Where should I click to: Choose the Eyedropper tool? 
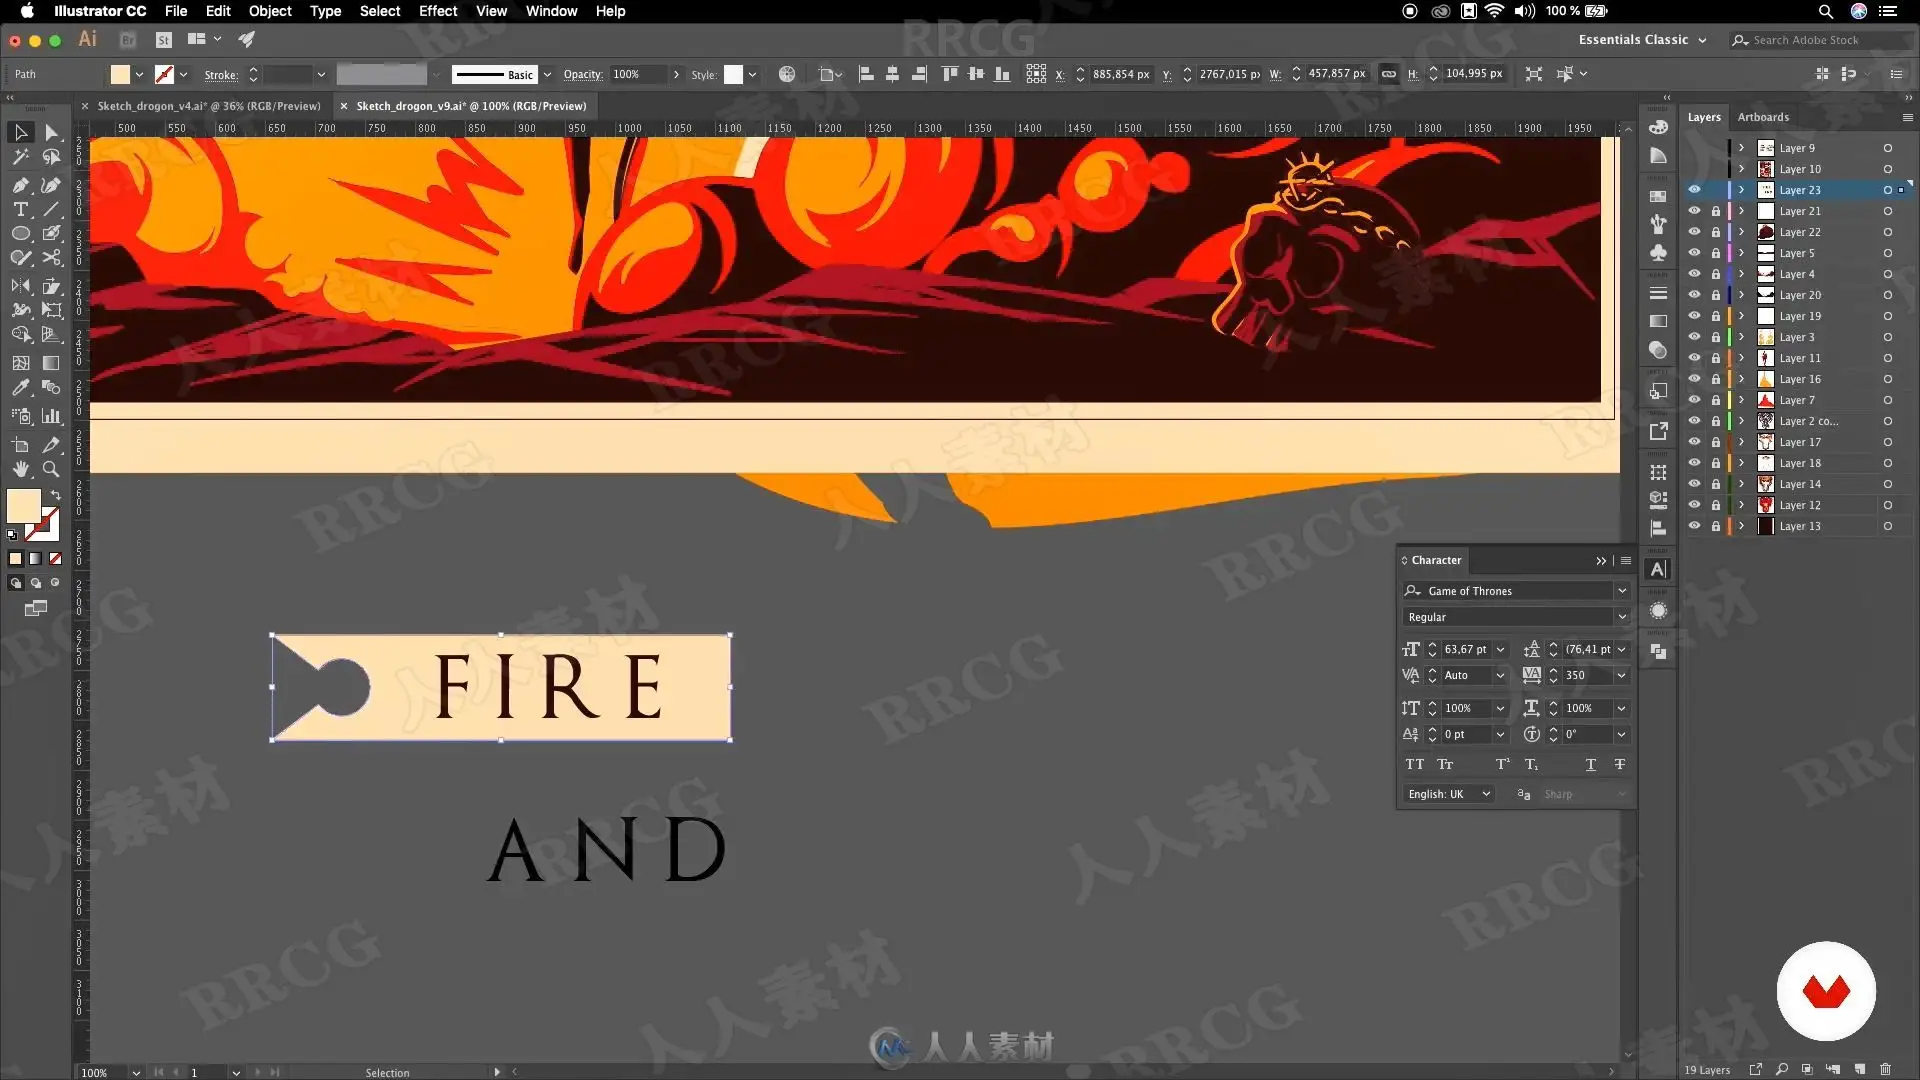tap(20, 388)
